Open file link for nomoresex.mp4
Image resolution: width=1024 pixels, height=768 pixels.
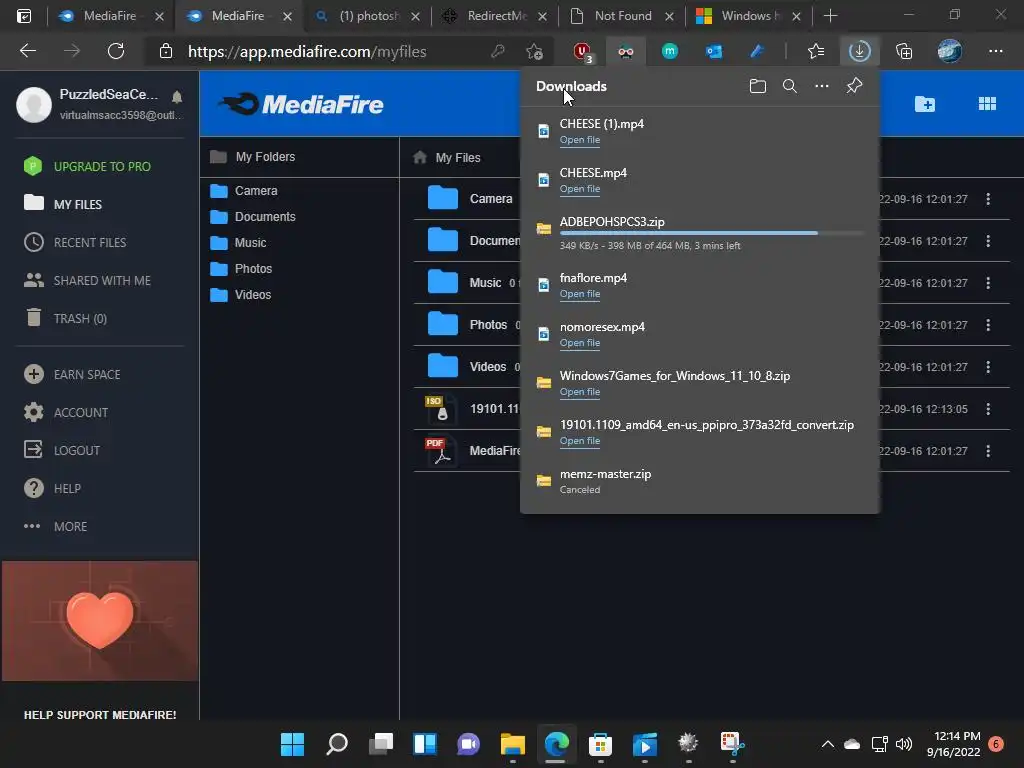[579, 343]
